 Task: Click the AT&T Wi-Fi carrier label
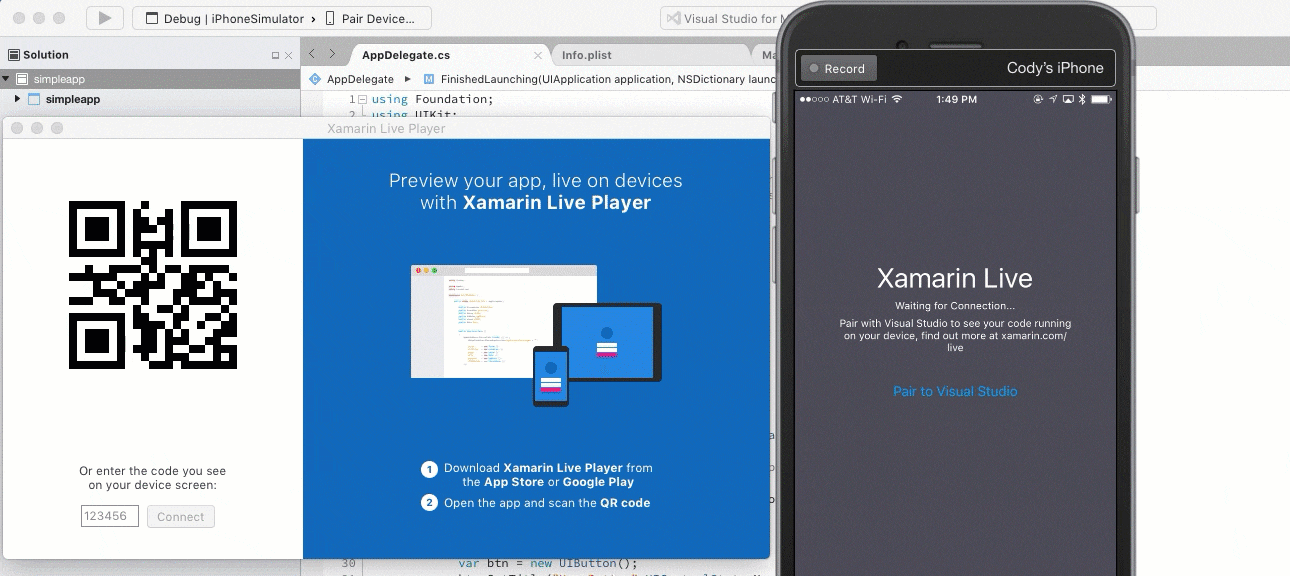click(859, 99)
